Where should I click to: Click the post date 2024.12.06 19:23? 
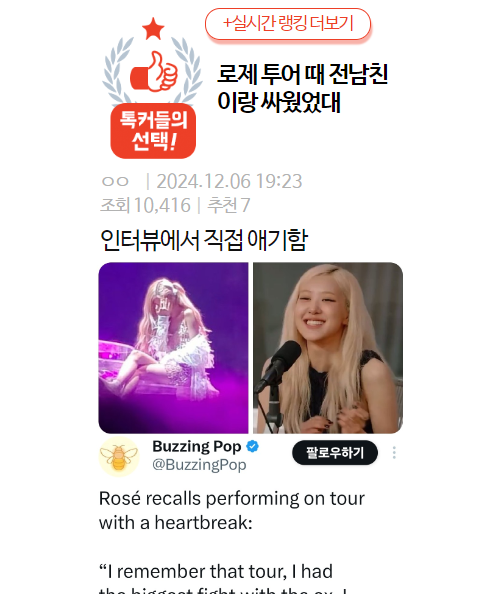(x=229, y=181)
